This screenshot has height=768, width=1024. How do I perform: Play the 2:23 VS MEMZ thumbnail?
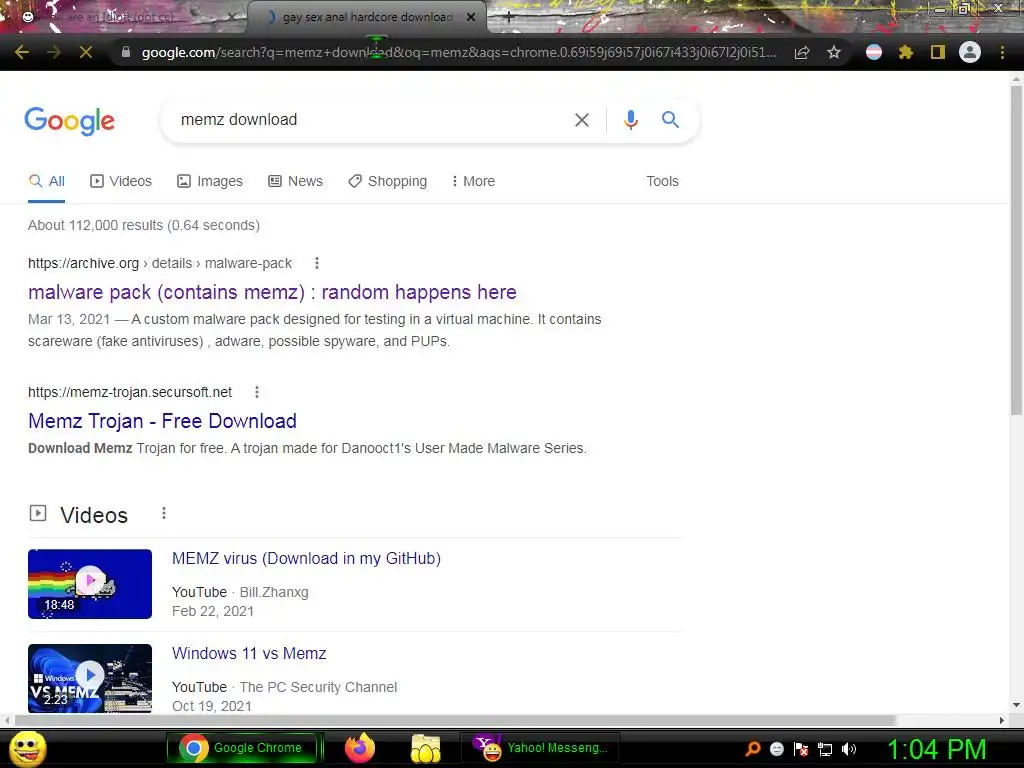(90, 678)
